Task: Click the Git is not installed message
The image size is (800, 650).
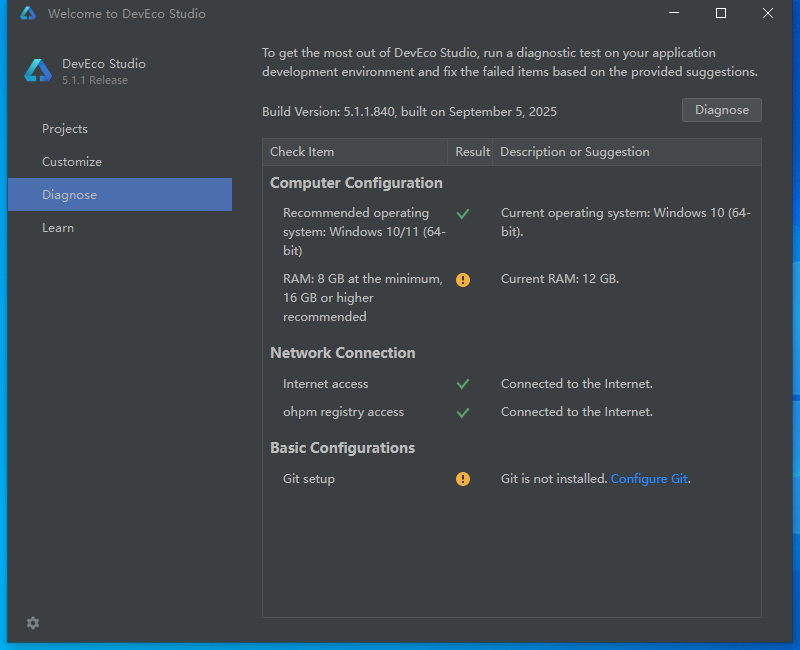Action: (554, 479)
